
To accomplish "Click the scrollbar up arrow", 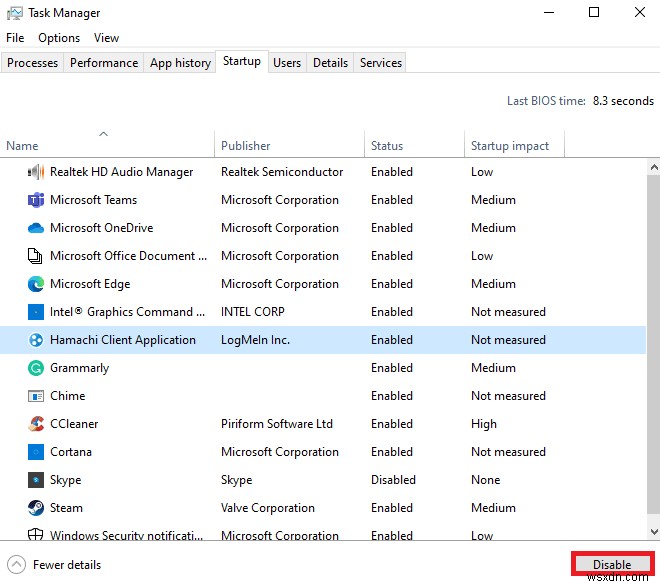I will point(654,167).
